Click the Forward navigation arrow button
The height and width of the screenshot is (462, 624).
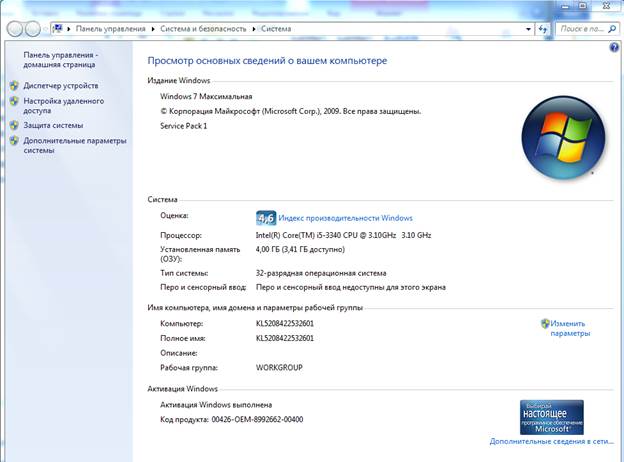33,29
